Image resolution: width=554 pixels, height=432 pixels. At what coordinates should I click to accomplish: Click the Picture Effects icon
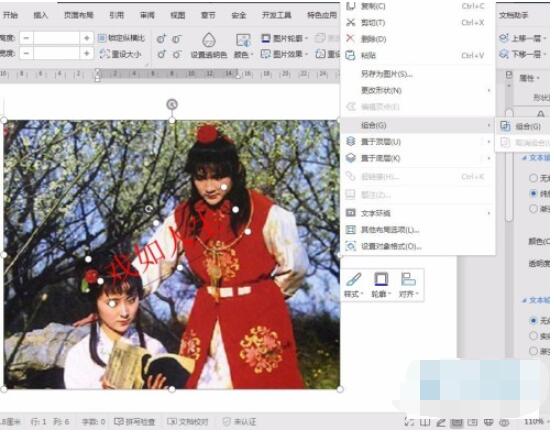tap(265, 54)
